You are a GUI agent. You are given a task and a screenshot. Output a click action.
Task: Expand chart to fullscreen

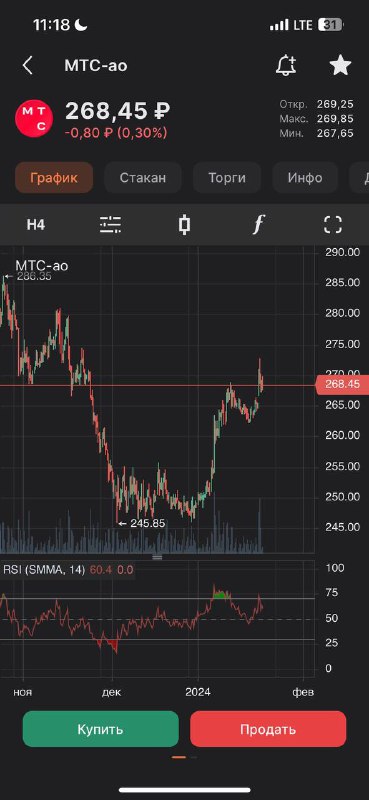[x=333, y=224]
